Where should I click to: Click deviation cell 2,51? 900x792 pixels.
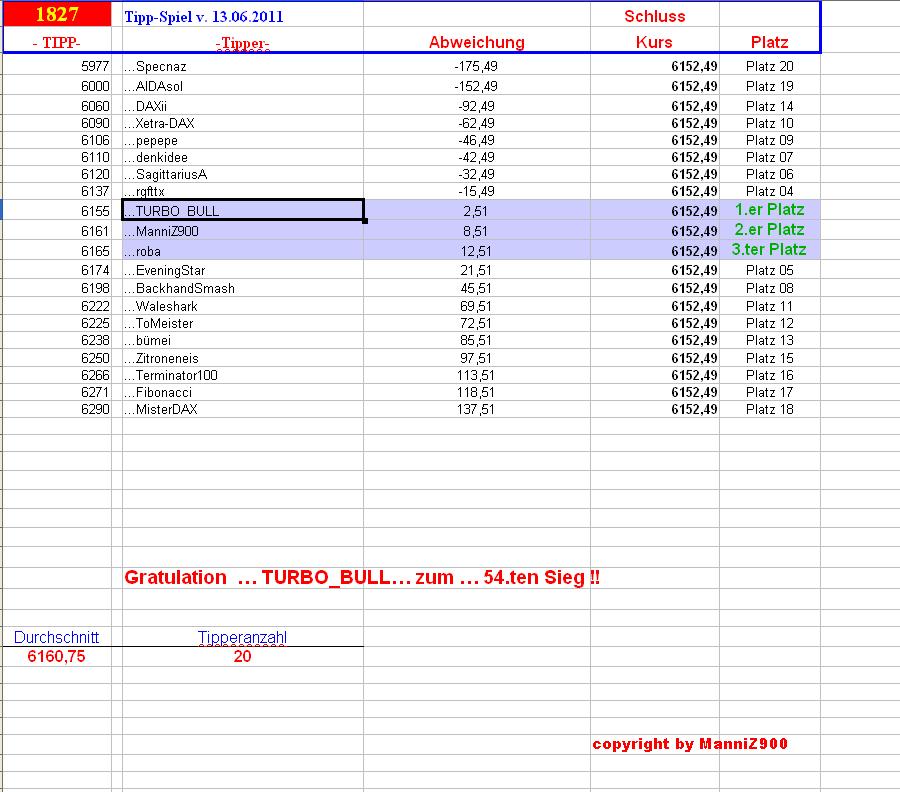click(476, 211)
